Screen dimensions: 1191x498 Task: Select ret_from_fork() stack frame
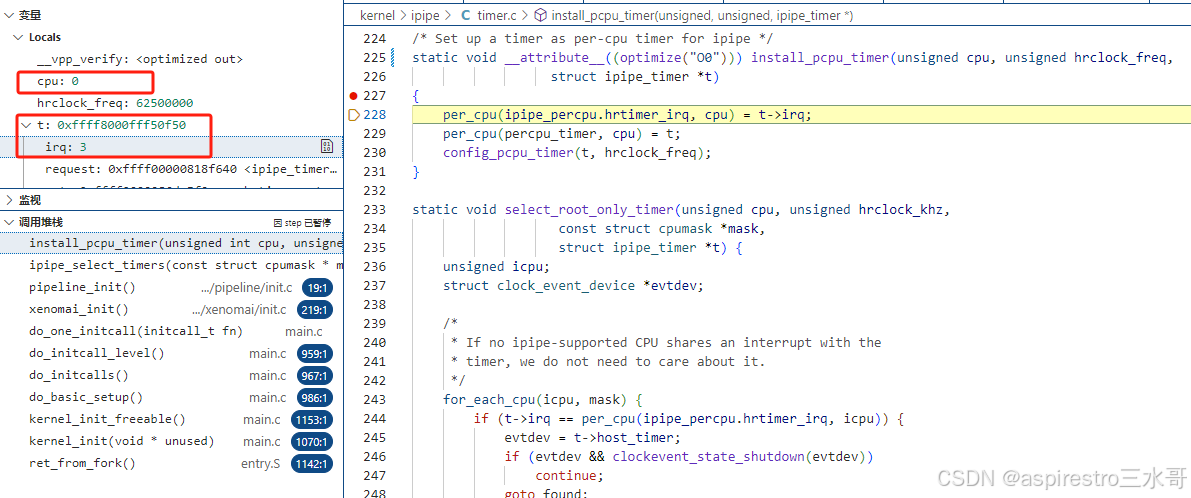(x=172, y=463)
